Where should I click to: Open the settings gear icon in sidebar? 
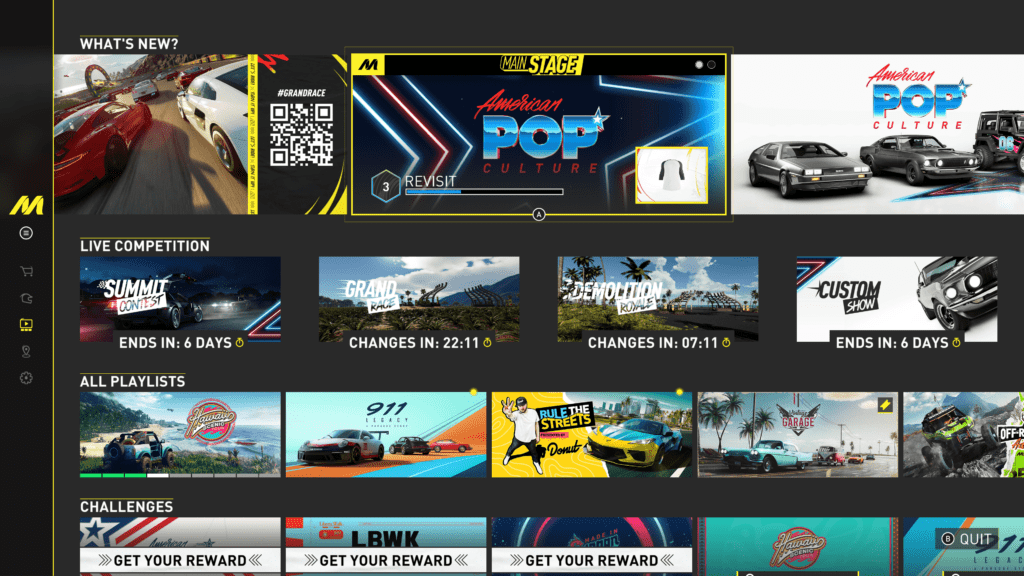click(x=26, y=378)
